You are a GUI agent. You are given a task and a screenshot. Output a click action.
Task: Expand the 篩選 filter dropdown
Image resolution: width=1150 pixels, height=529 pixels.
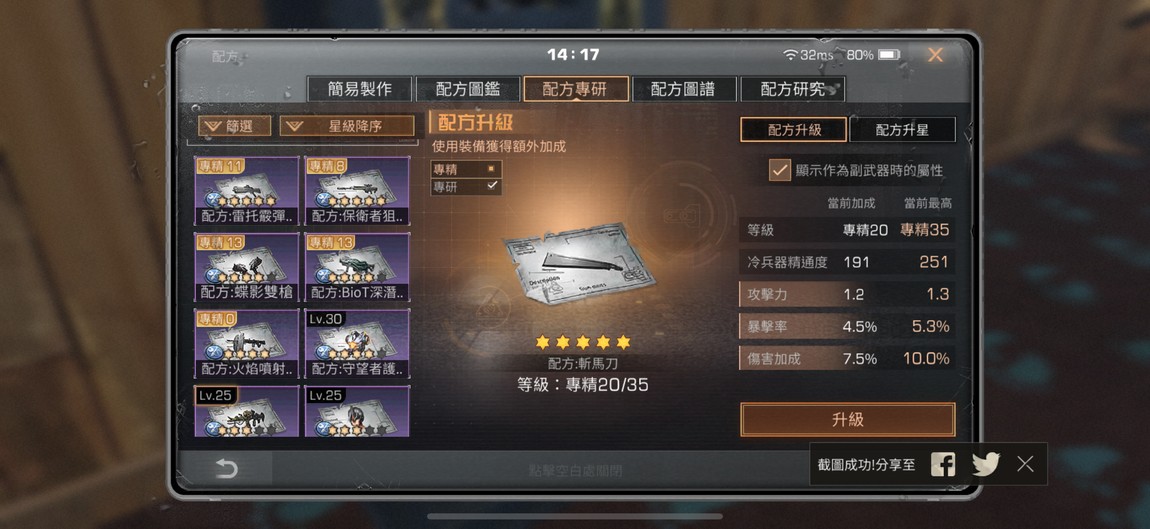click(234, 126)
